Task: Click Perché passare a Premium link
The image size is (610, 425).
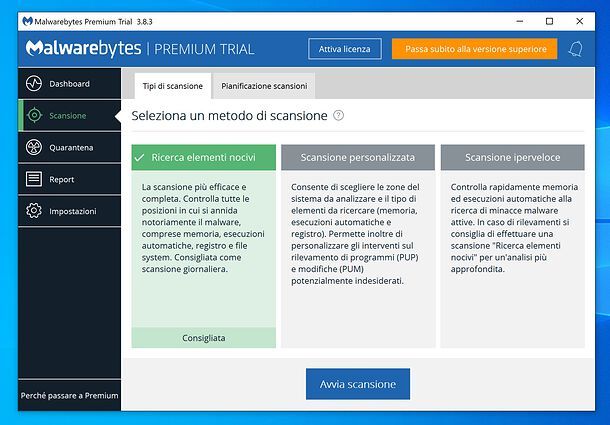Action: click(69, 395)
